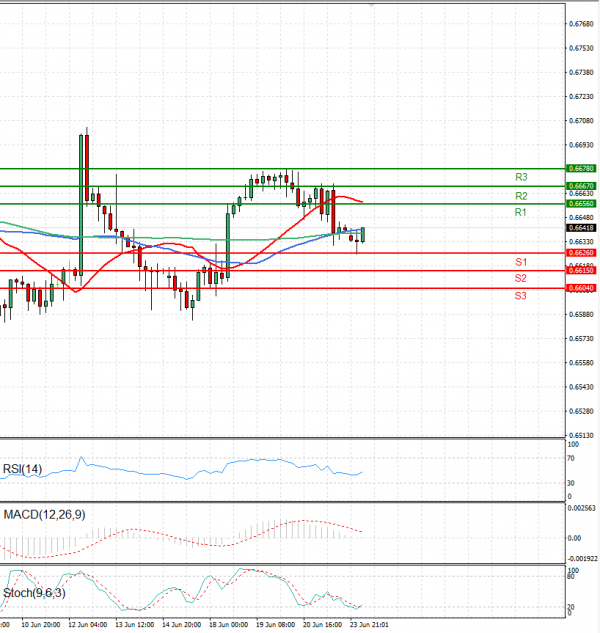Click the 0.67680 price axis value
The image size is (600, 633).
(x=581, y=24)
